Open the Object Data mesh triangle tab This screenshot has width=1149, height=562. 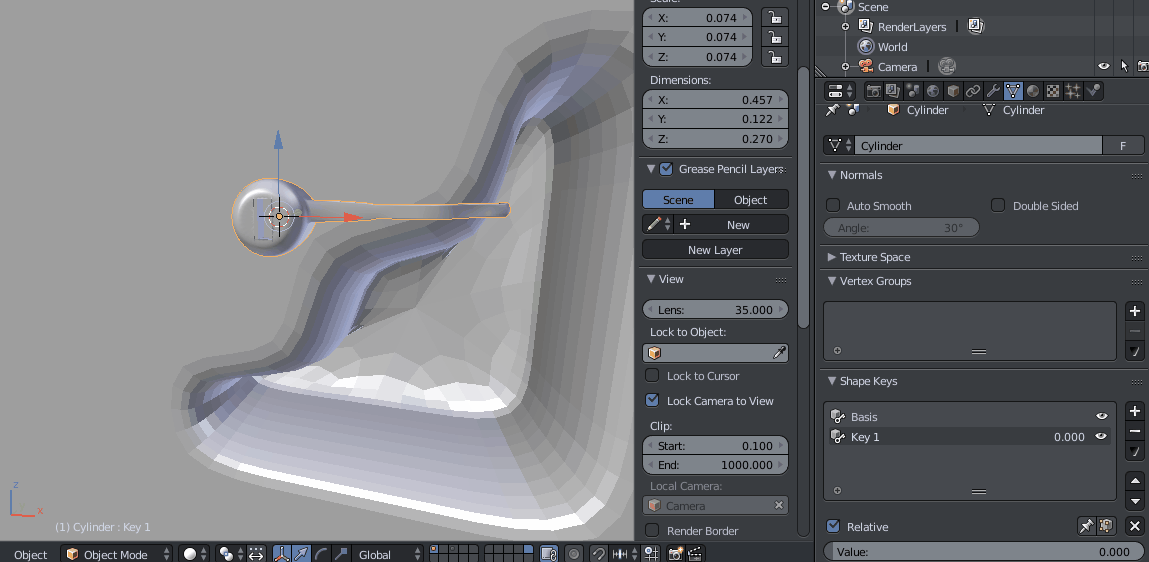(x=1013, y=91)
